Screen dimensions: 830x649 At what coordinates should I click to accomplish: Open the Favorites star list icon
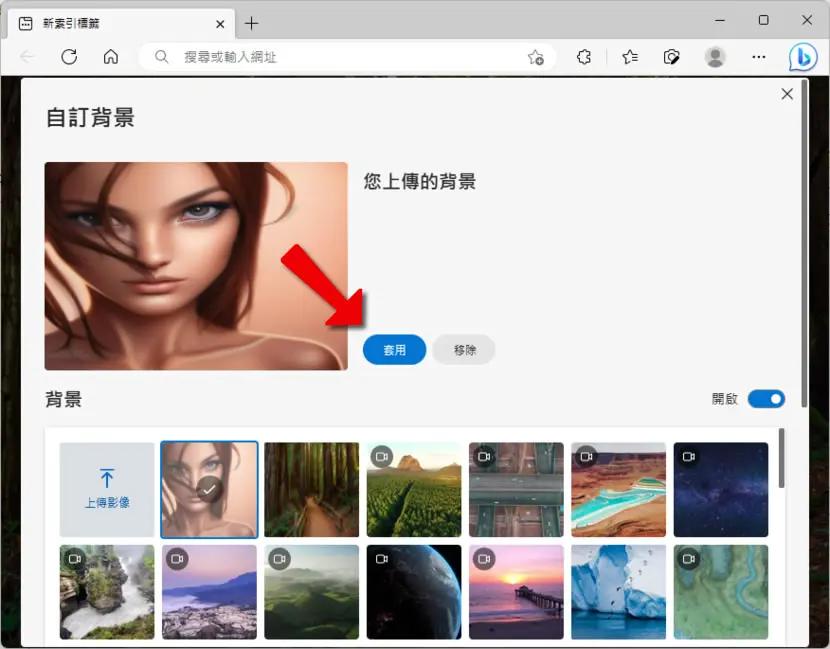click(x=630, y=57)
